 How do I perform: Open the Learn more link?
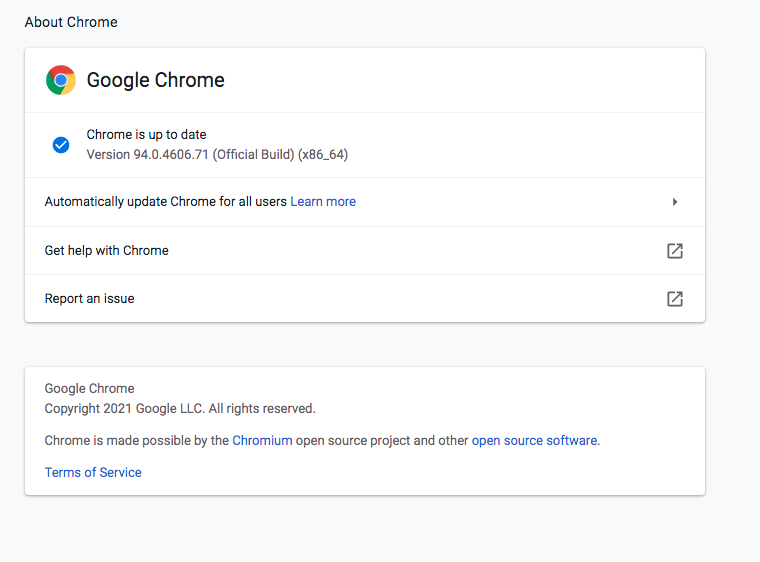pyautogui.click(x=323, y=202)
